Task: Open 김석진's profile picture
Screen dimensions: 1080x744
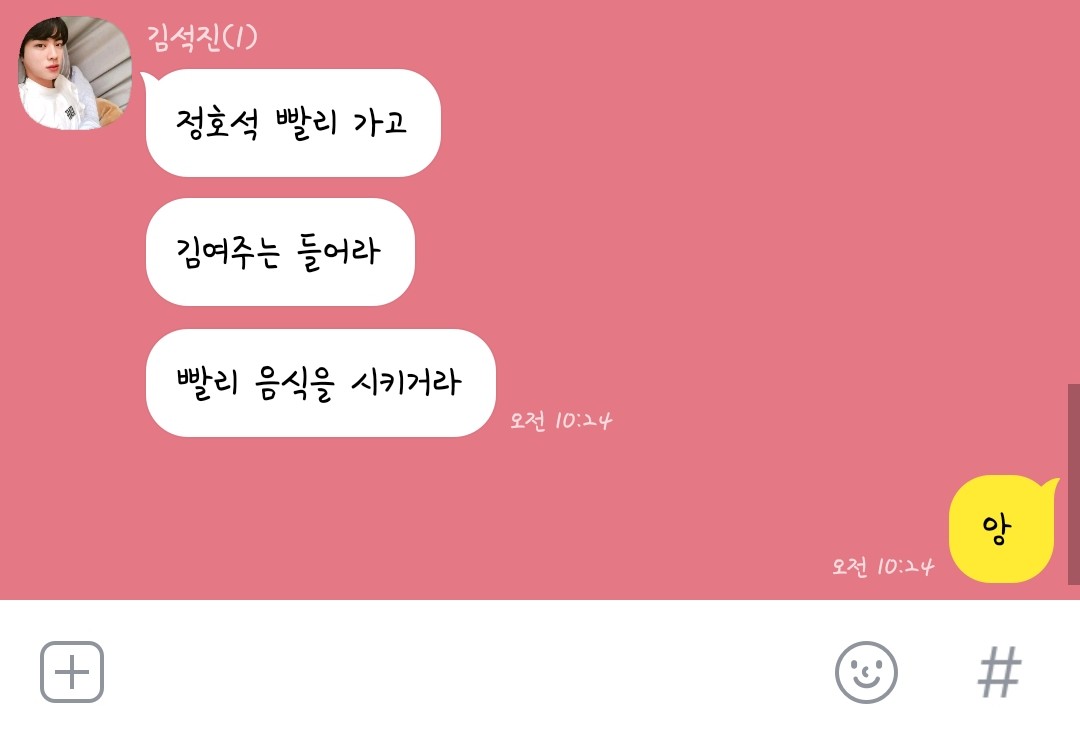Action: click(74, 73)
